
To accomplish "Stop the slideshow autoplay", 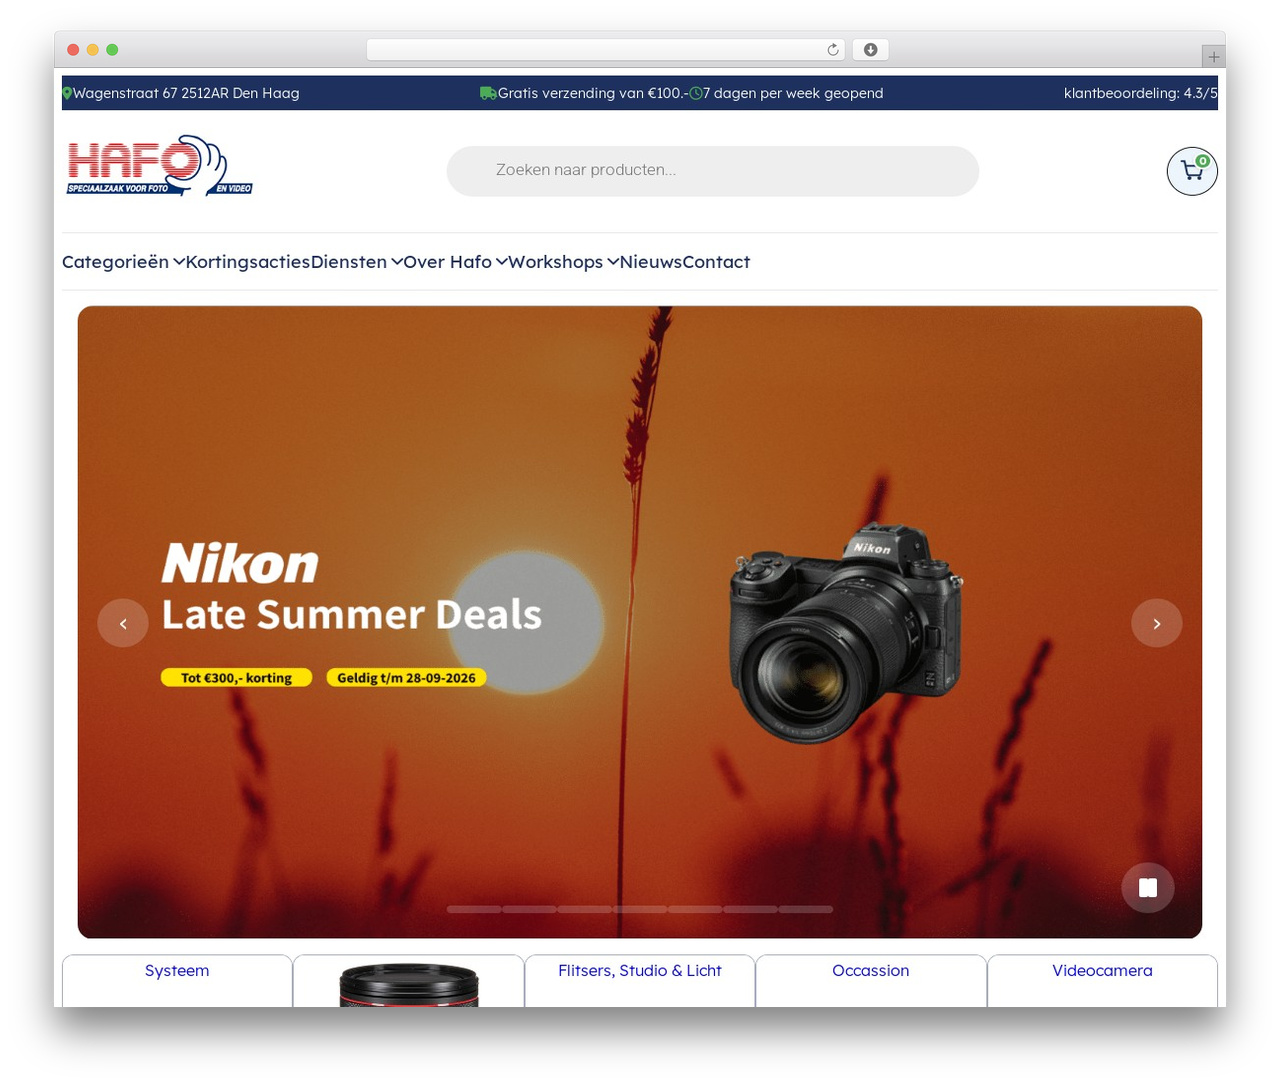I will [1148, 888].
